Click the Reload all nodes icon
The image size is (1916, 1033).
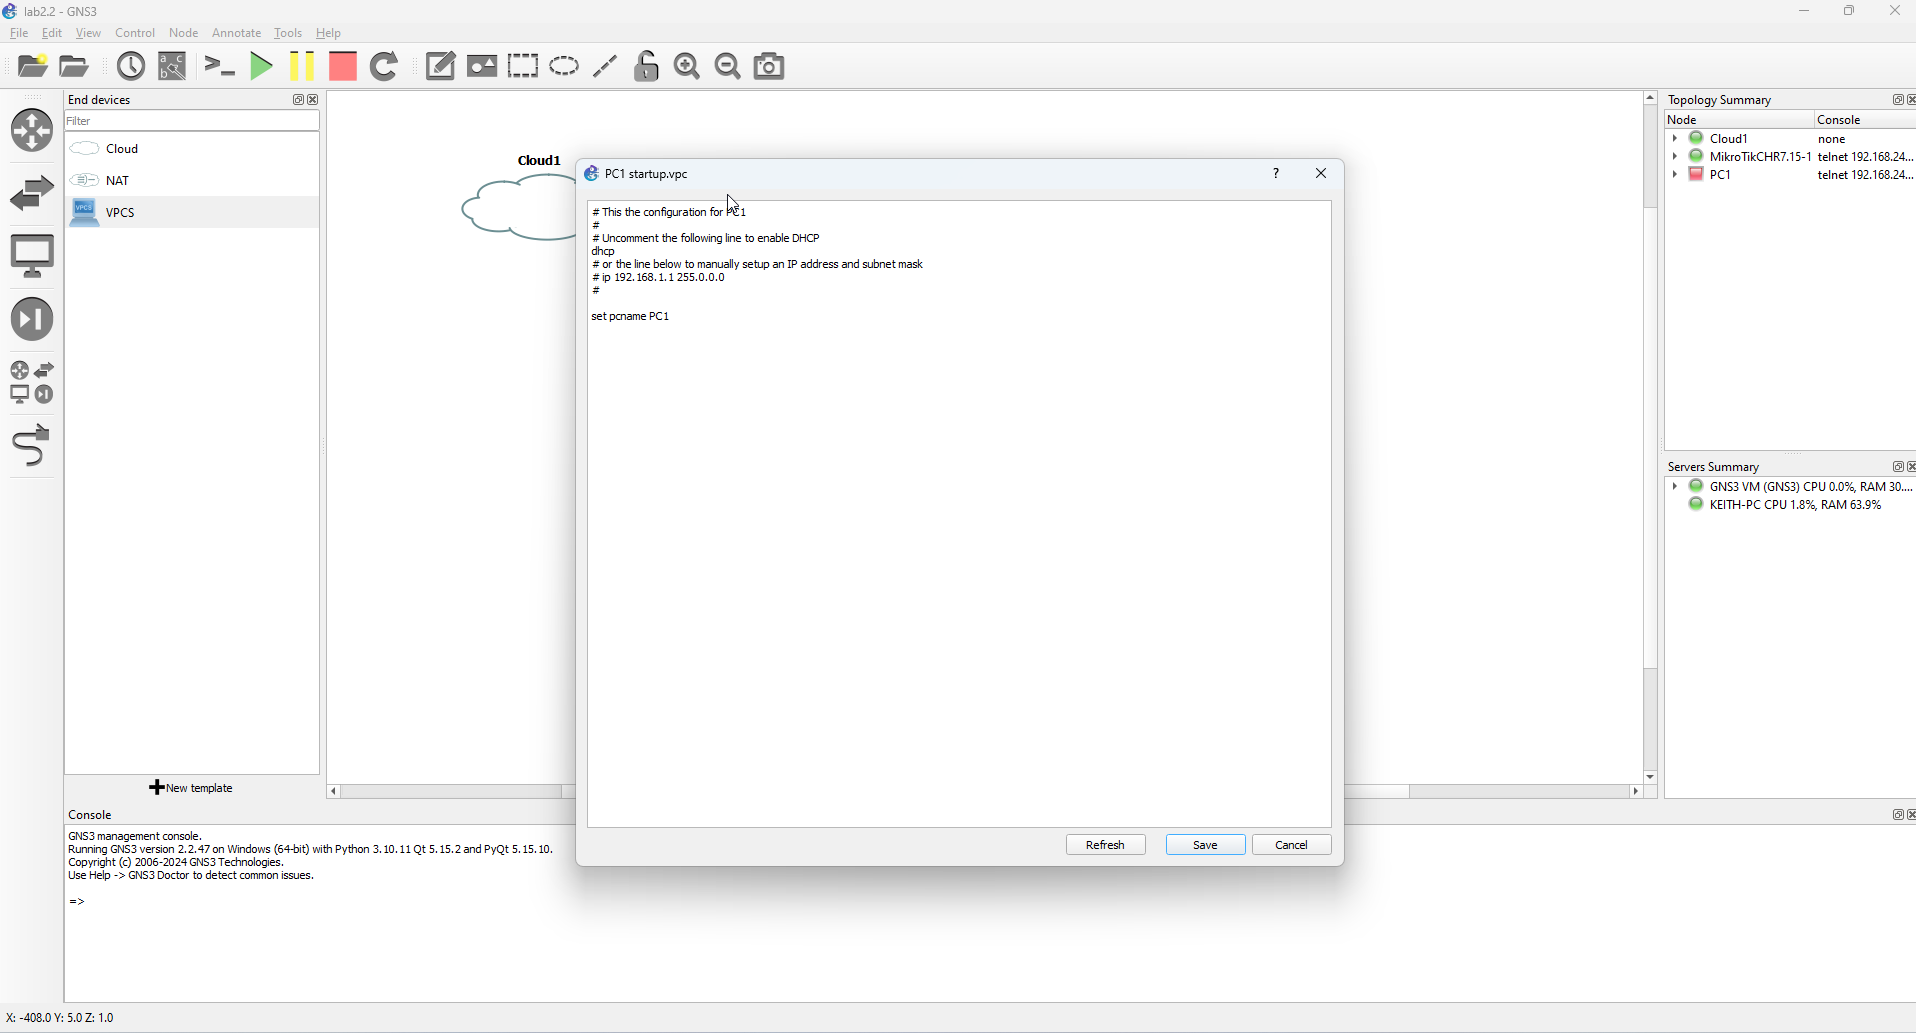click(x=385, y=67)
